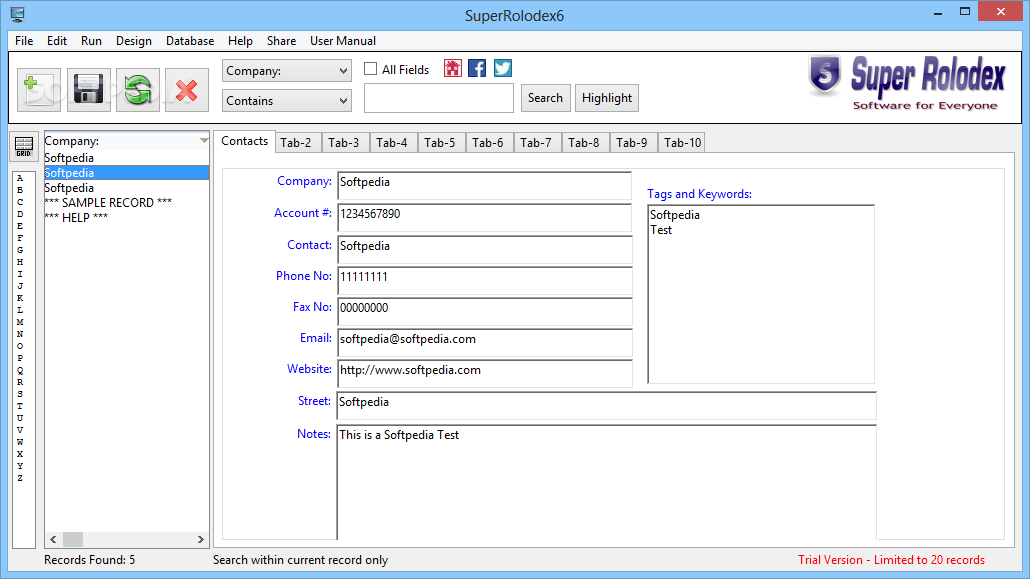This screenshot has width=1030, height=579.
Task: Click the record list scroll right arrow
Action: [200, 540]
